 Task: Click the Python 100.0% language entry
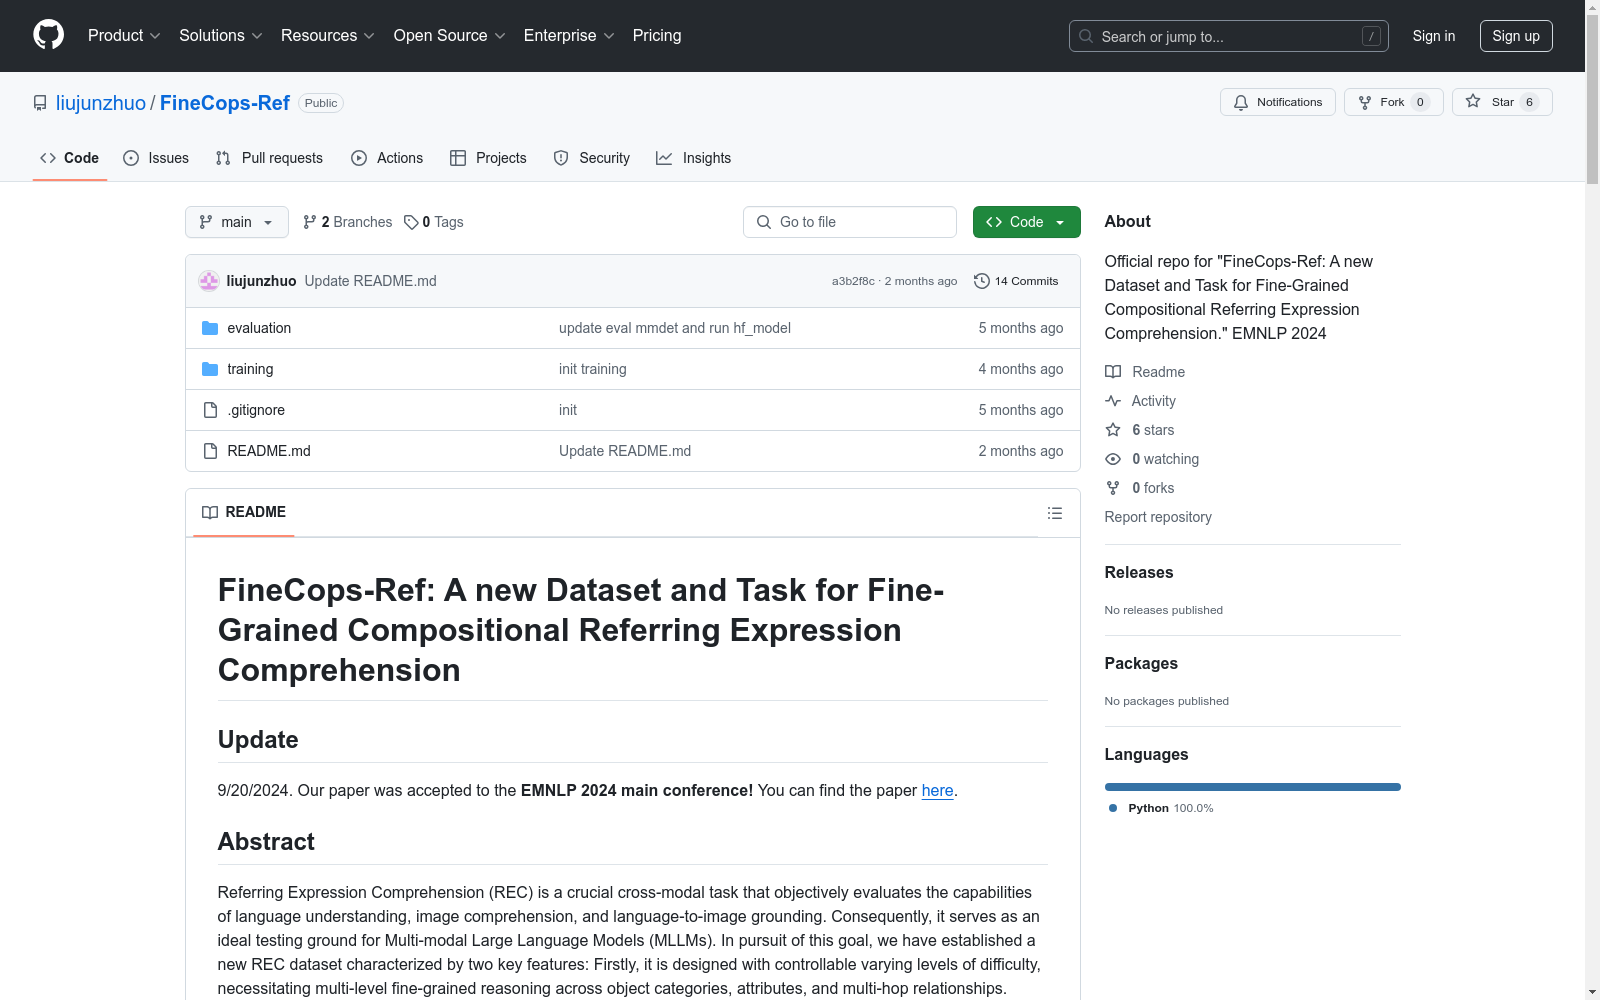click(1161, 808)
